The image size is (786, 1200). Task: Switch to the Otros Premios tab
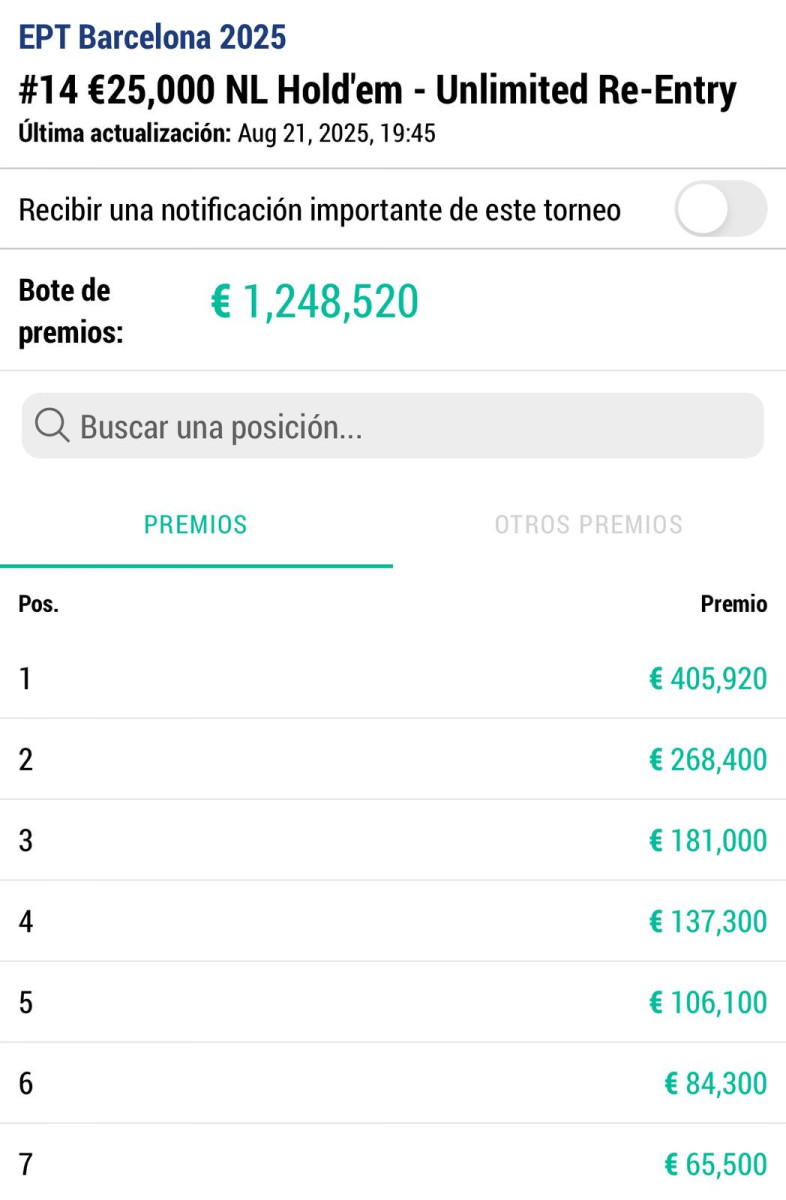[588, 525]
